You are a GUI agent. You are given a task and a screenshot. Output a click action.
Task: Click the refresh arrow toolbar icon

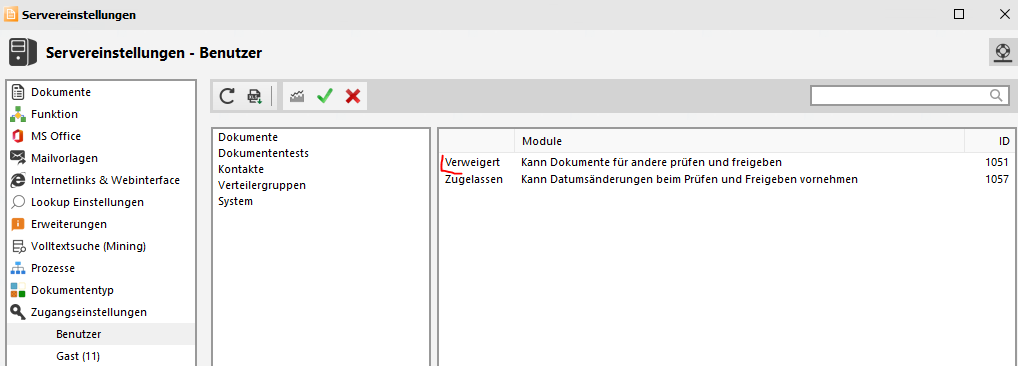point(227,97)
